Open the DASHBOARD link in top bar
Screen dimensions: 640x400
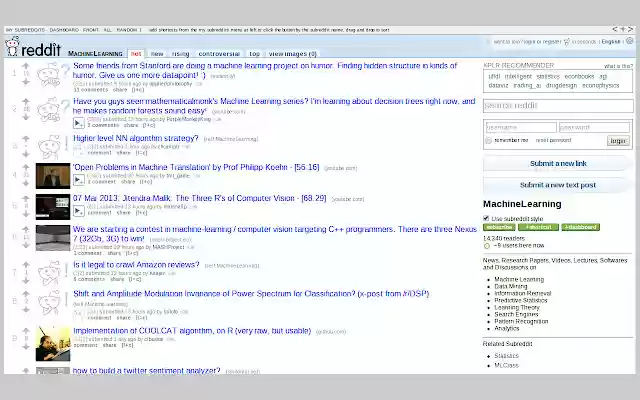point(64,30)
